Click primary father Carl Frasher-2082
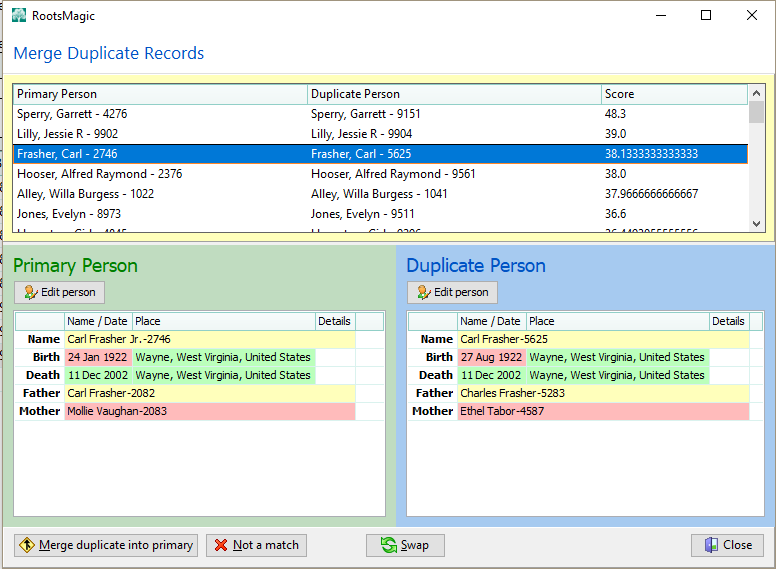This screenshot has height=569, width=776. coord(210,393)
